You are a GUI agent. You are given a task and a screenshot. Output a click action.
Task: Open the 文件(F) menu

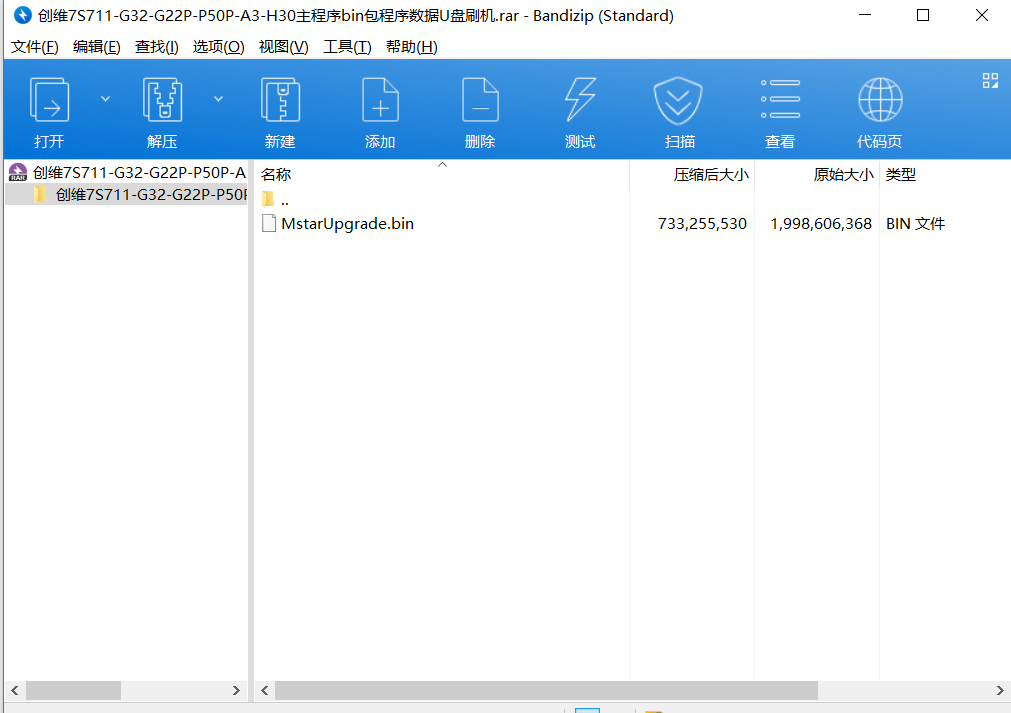tap(35, 46)
